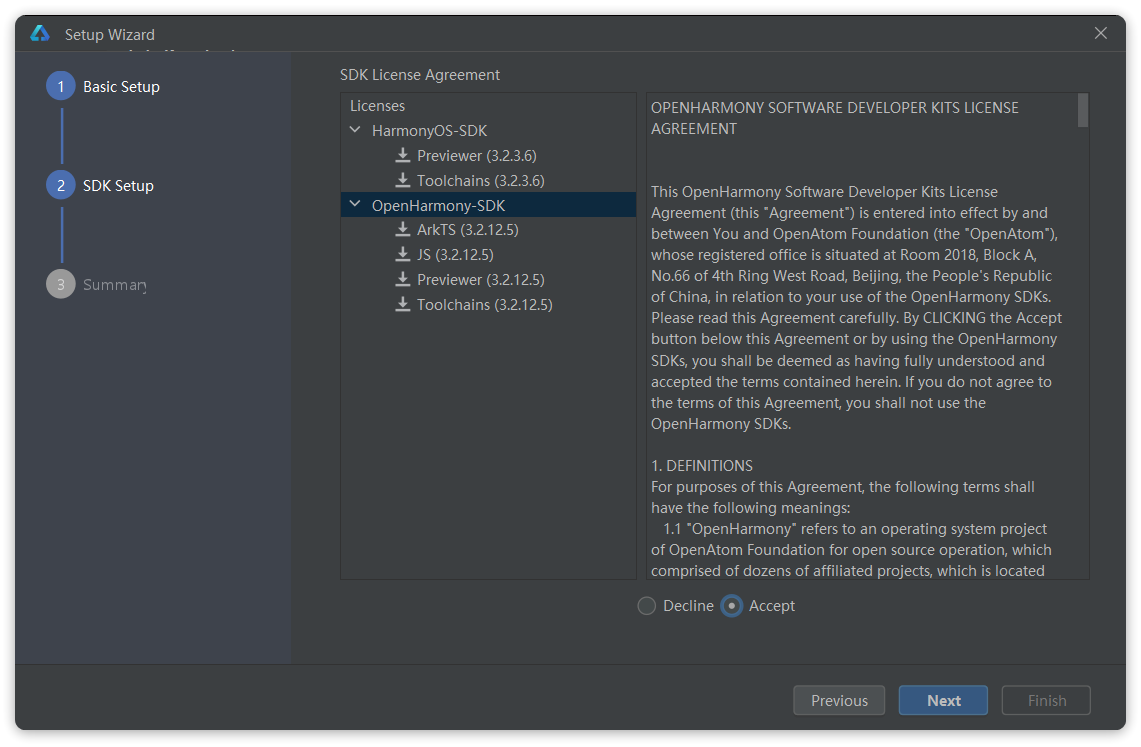
Task: Click the Licenses header label
Action: point(377,106)
